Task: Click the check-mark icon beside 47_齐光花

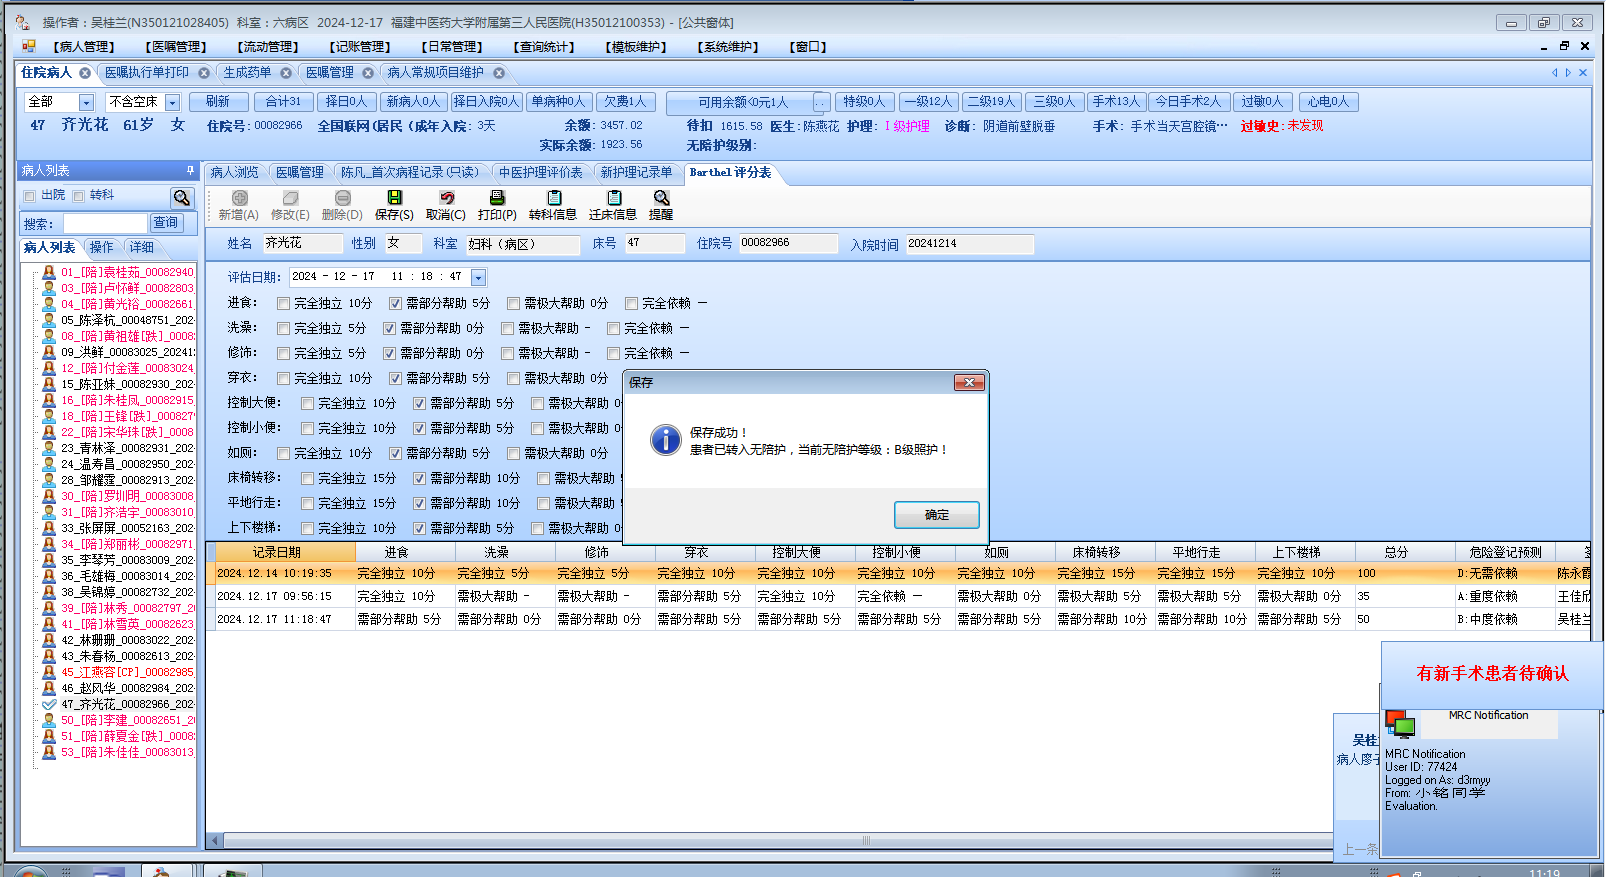Action: coord(49,704)
